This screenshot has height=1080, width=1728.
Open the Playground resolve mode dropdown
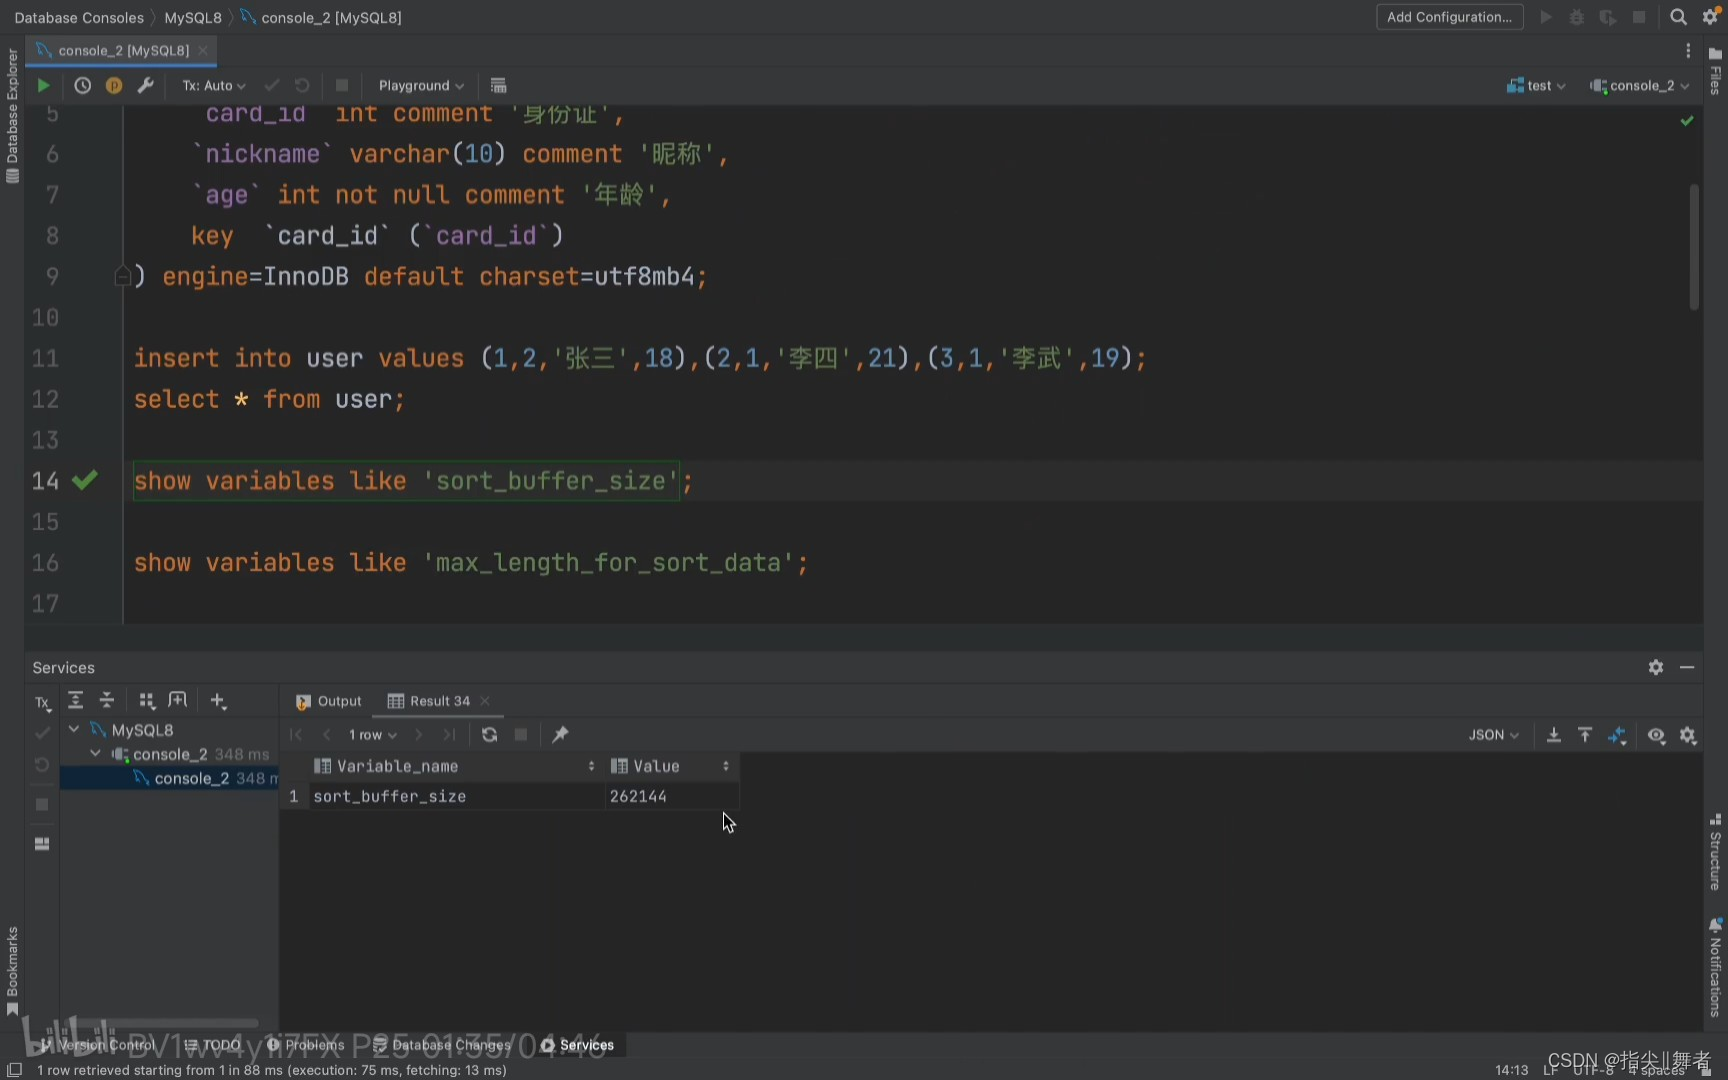[x=421, y=86]
